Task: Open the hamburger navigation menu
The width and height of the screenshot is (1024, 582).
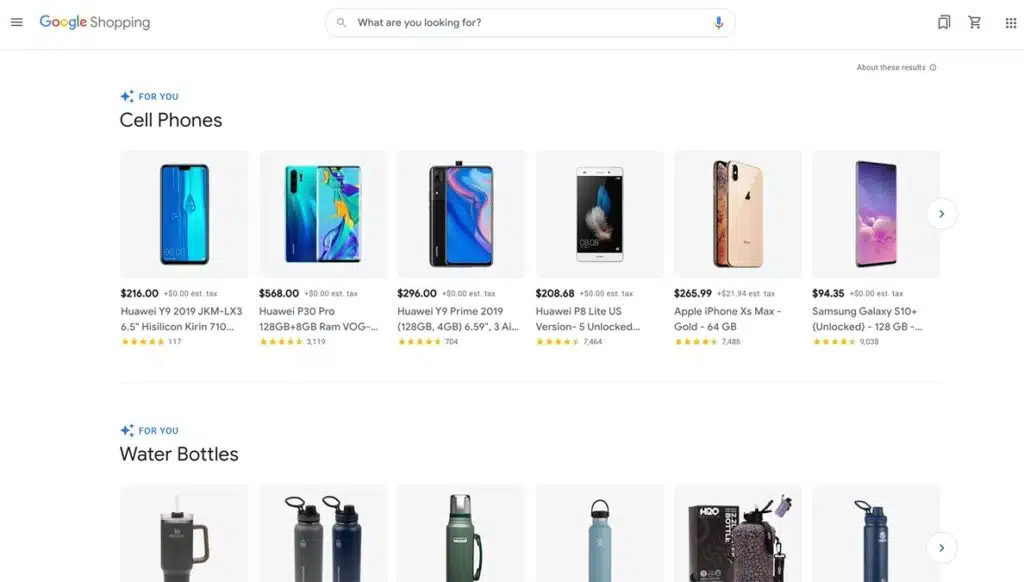Action: (x=16, y=22)
